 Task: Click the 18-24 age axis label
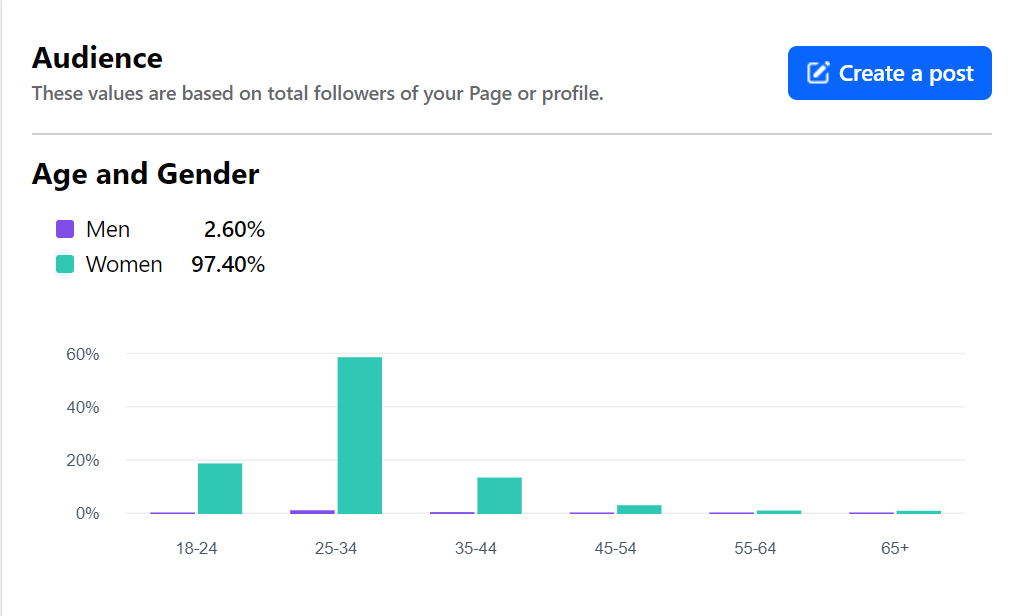pos(196,549)
